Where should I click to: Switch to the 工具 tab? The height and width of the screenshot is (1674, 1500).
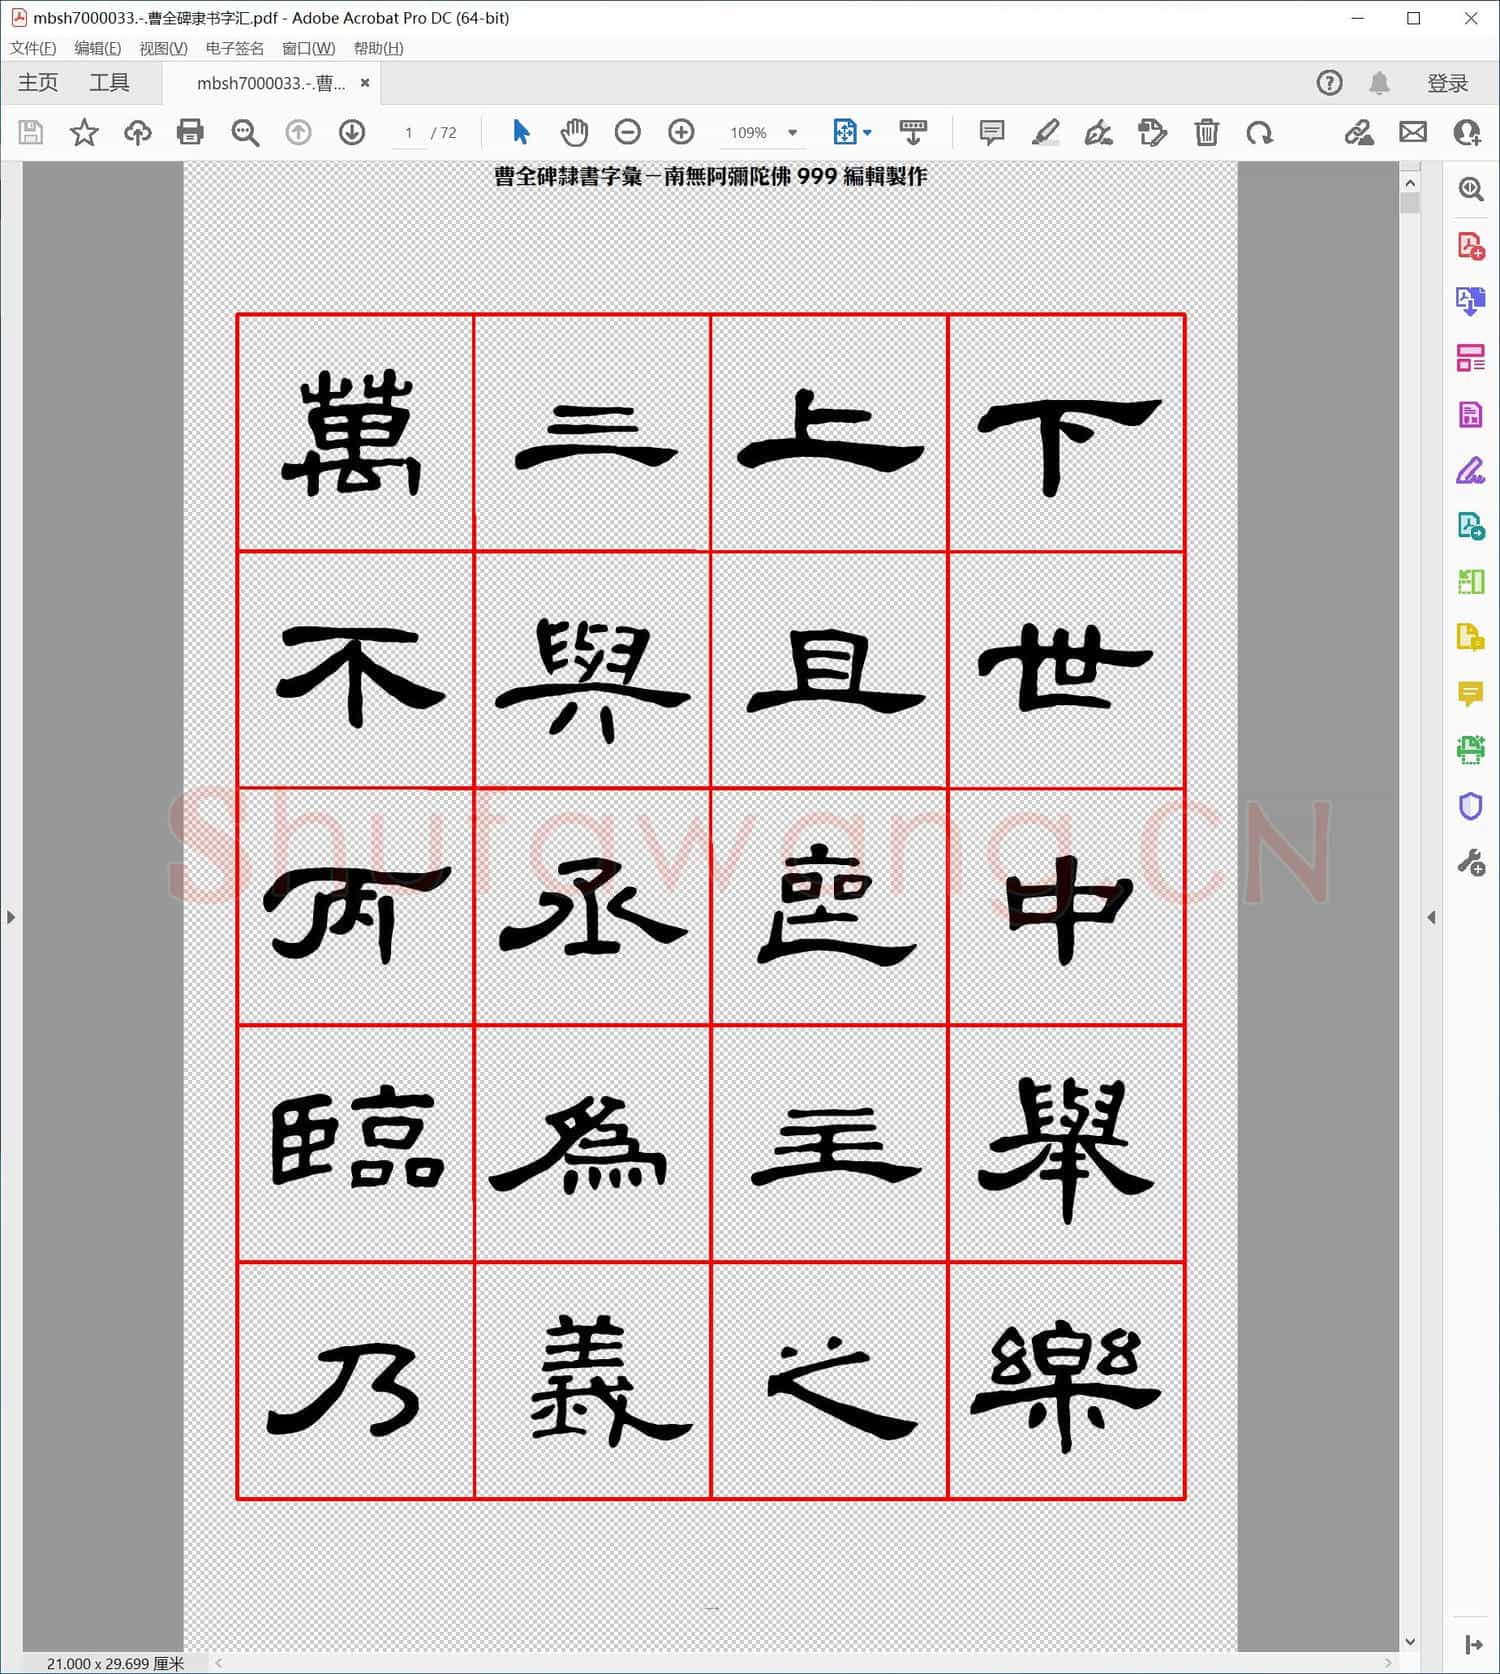[109, 83]
